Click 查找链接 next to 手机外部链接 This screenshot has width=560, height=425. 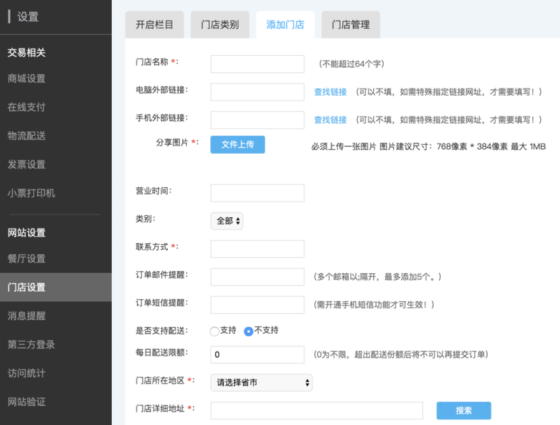[x=330, y=120]
